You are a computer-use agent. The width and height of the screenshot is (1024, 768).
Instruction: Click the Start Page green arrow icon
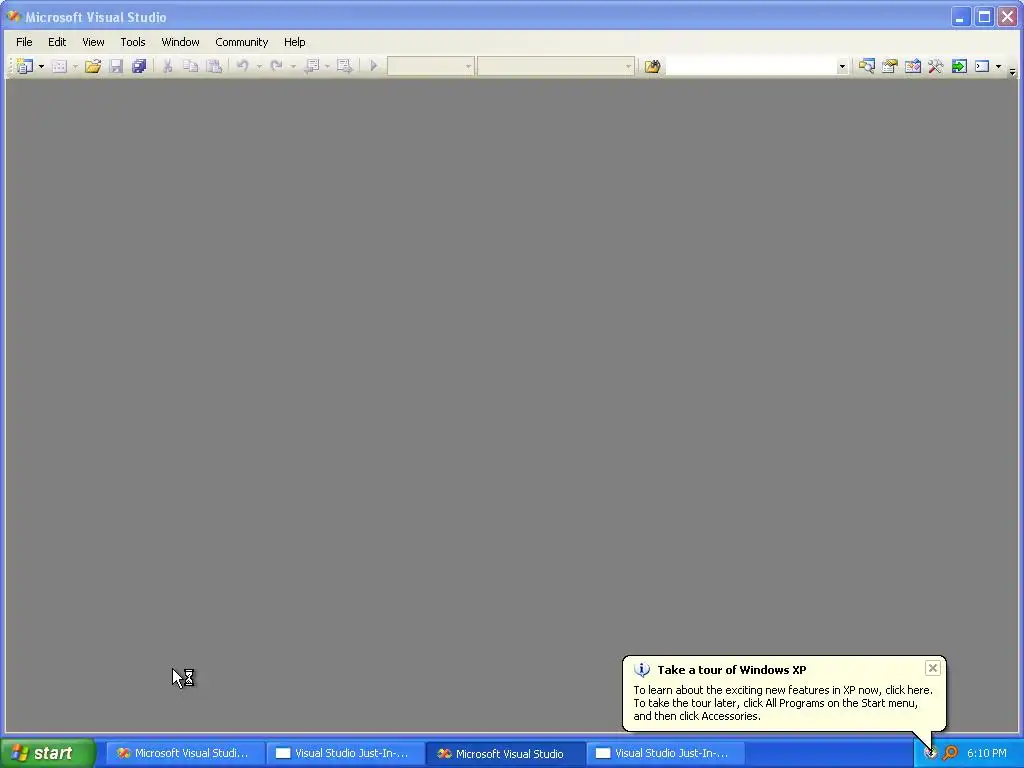point(959,66)
